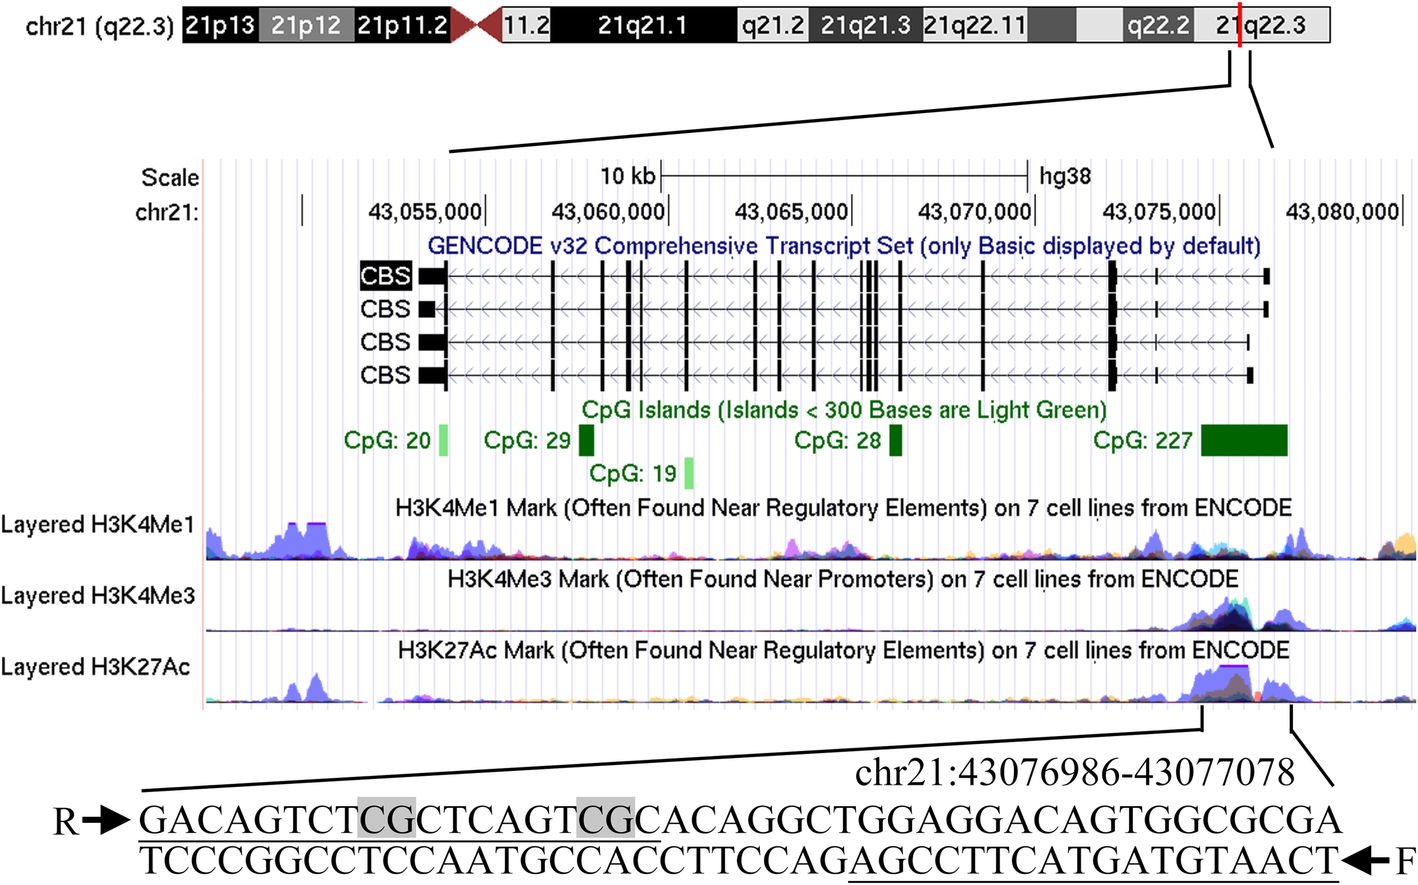Click the 43,065,000 position label
The image size is (1418, 885).
(791, 212)
